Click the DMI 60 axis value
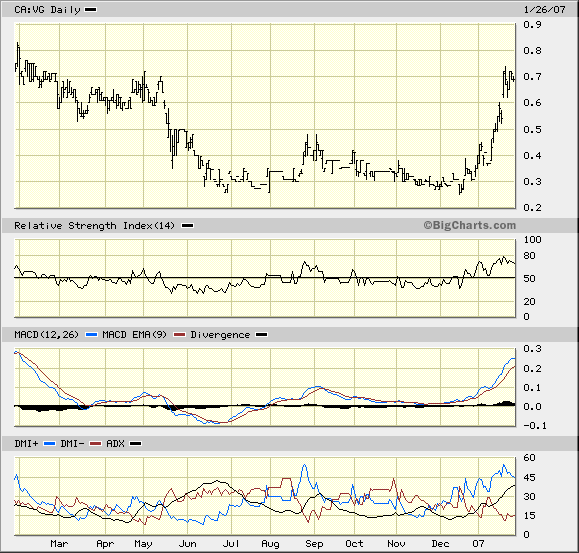The image size is (579, 553). (x=530, y=458)
